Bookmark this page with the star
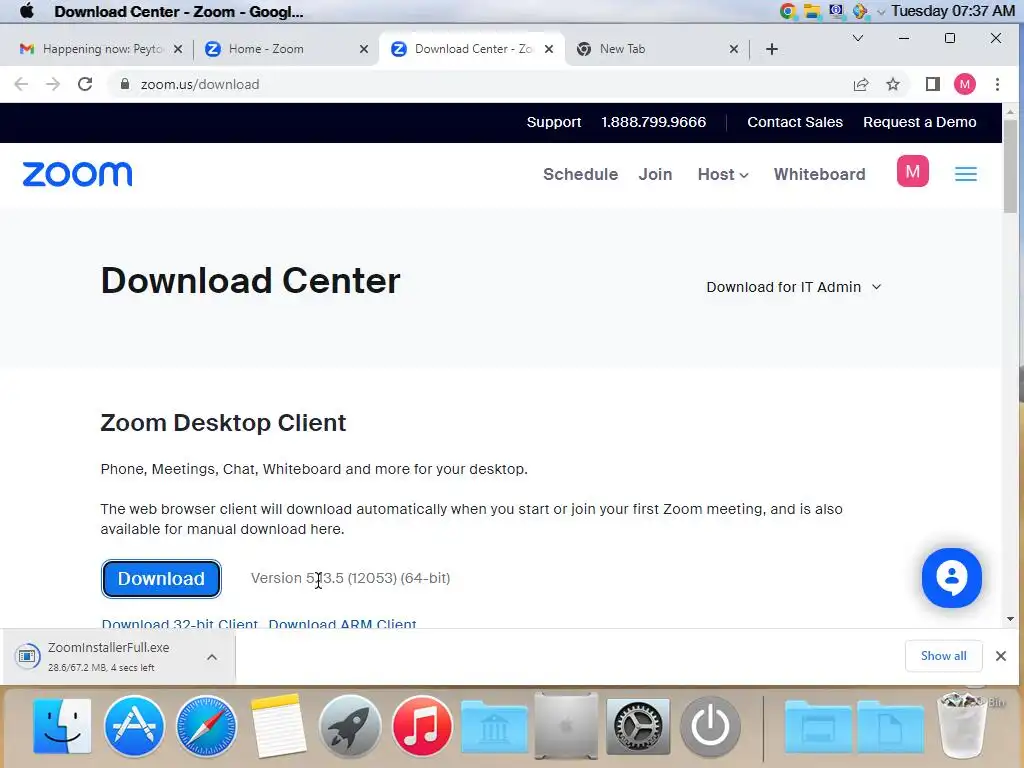1024x768 pixels. (893, 84)
